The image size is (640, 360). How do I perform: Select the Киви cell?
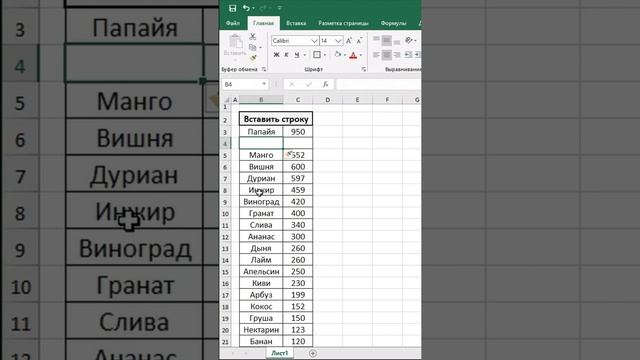[x=261, y=283]
